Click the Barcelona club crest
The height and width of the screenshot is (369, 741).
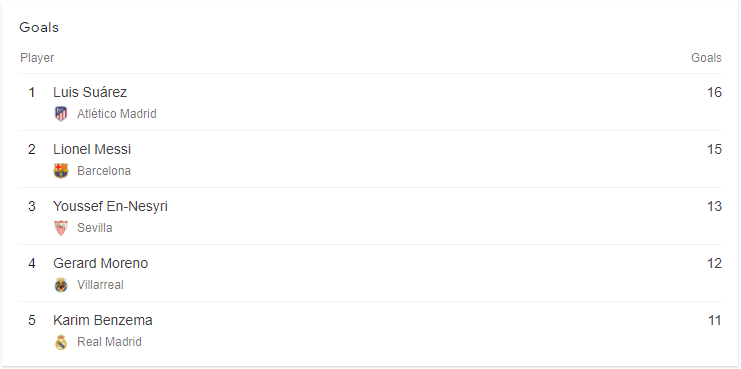click(61, 171)
